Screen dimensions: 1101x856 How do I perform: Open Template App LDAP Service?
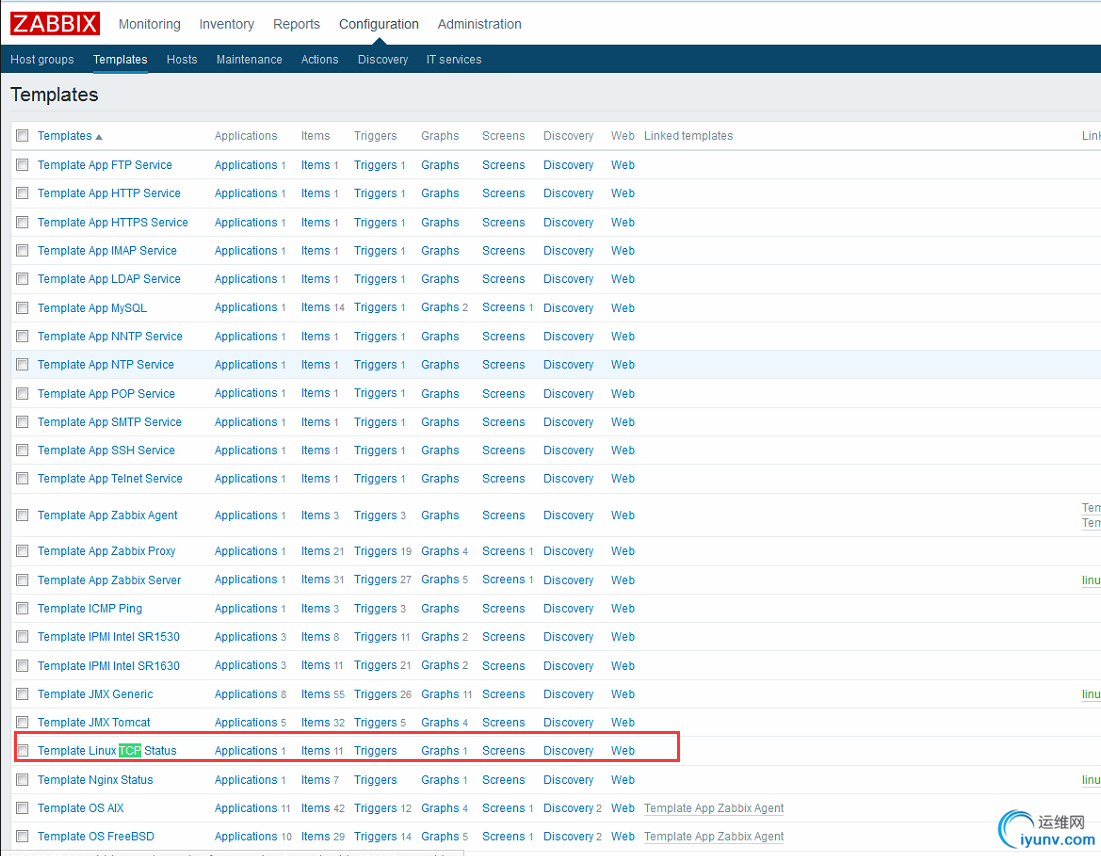(109, 279)
